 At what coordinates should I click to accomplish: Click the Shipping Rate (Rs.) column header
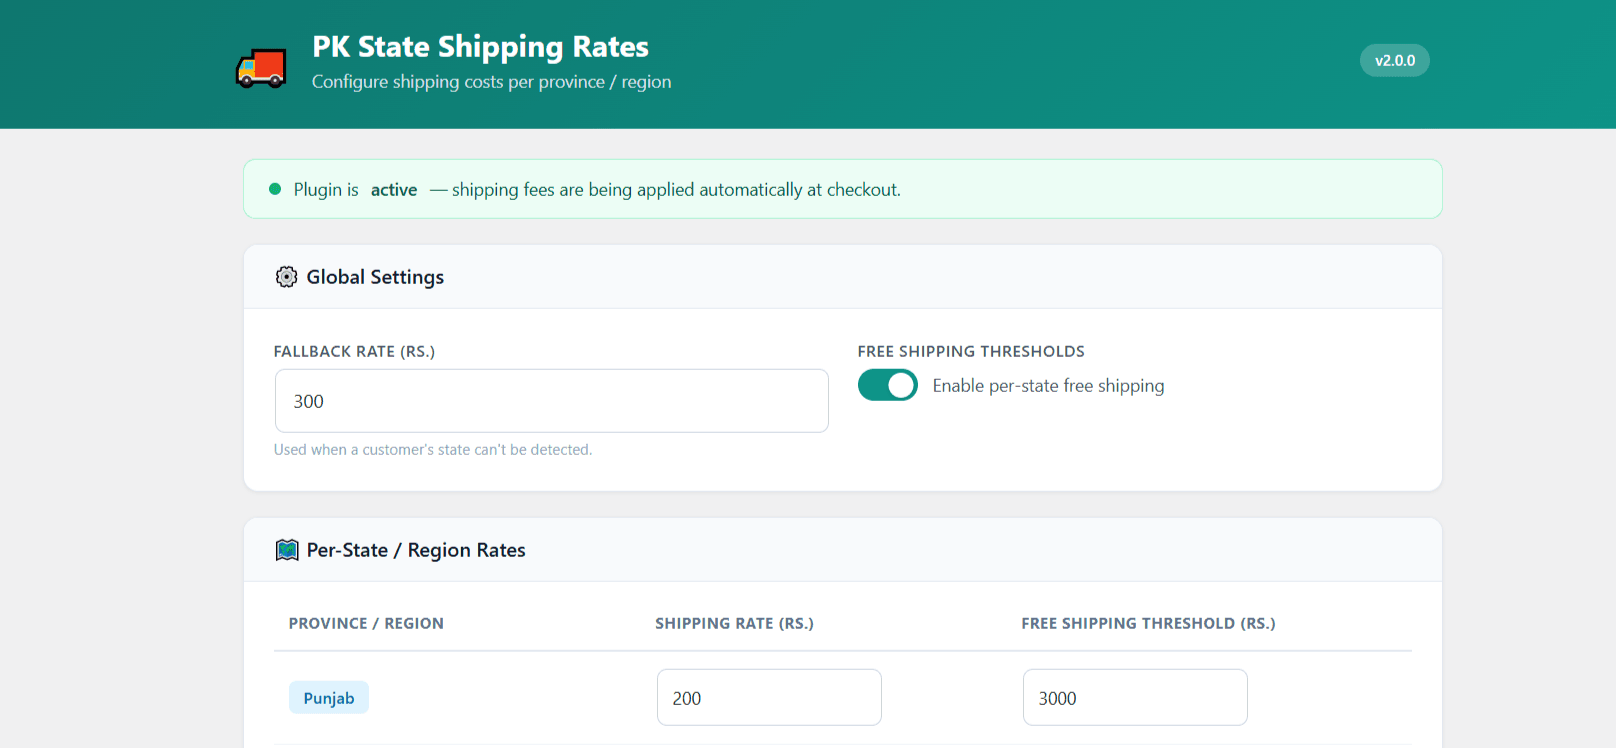pos(734,623)
